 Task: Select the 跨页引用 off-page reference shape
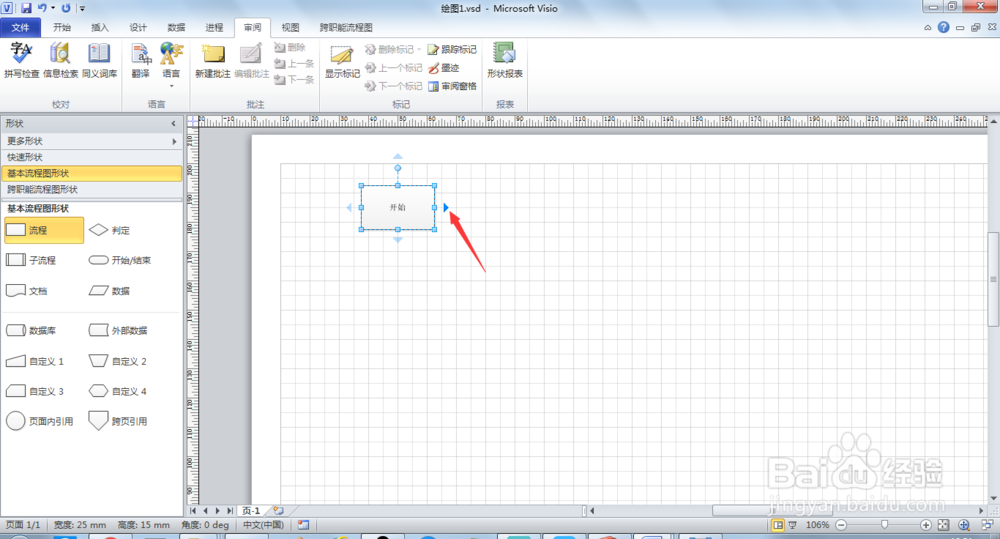118,421
